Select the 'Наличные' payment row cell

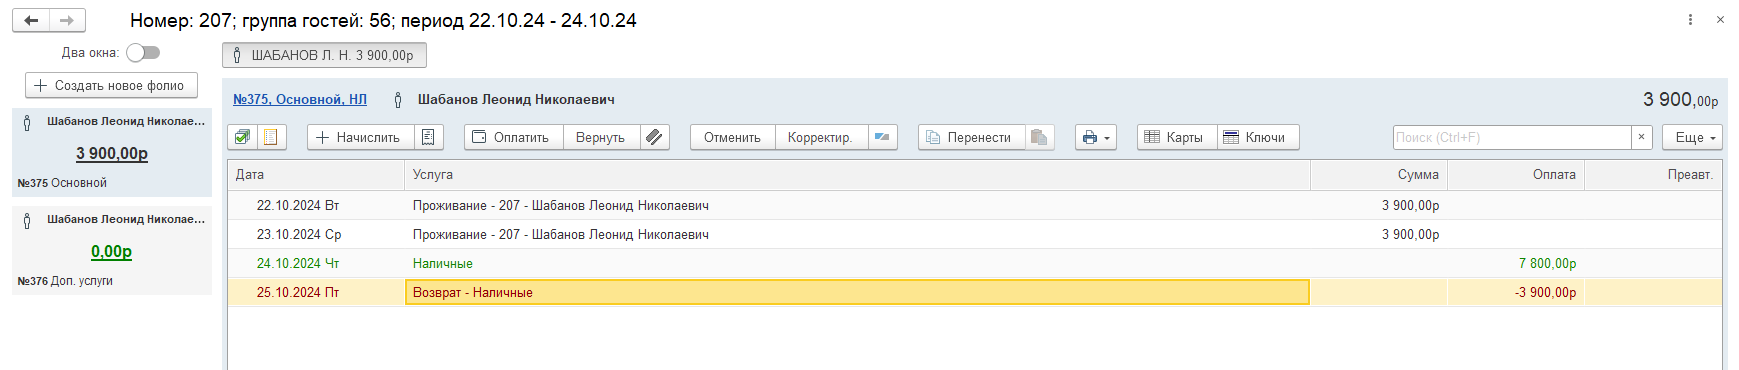857,263
